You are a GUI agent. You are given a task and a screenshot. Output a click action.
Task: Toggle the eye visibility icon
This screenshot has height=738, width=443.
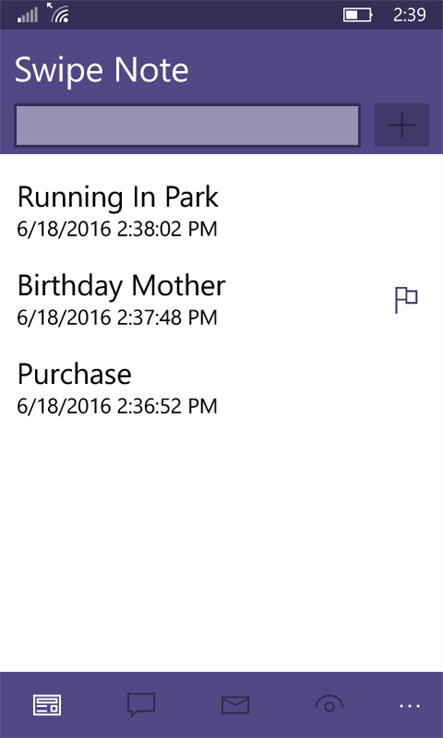coord(329,704)
